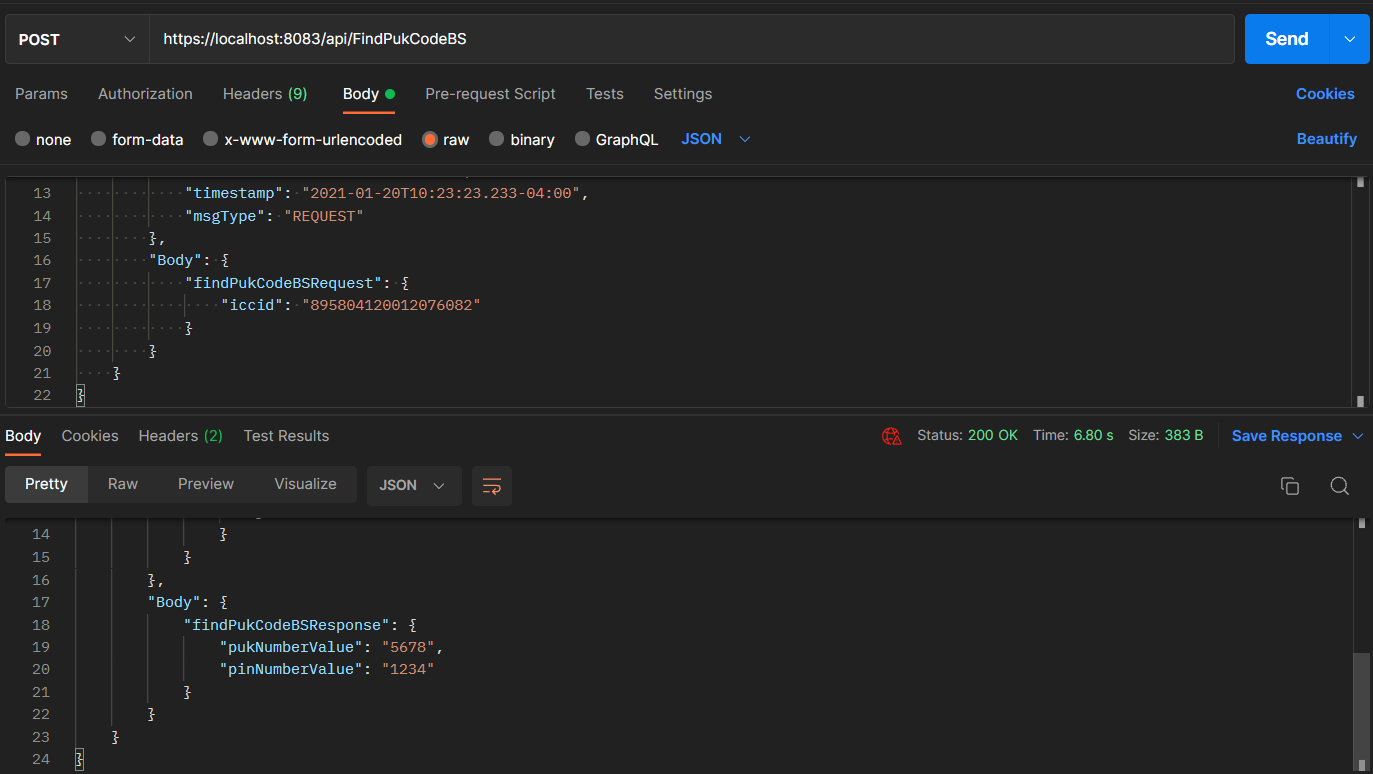Open the response Headers (2) tab
This screenshot has height=774, width=1373.
tap(180, 436)
